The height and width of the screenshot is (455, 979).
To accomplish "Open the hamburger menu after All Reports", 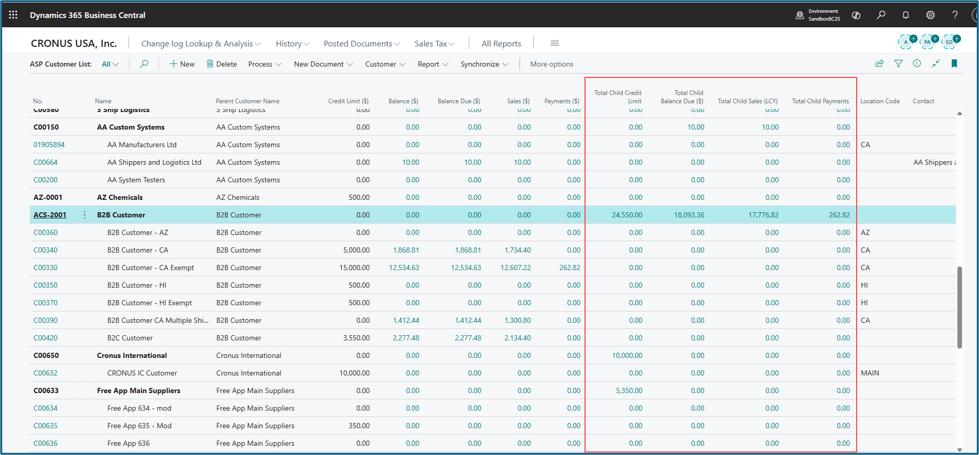I will (554, 44).
